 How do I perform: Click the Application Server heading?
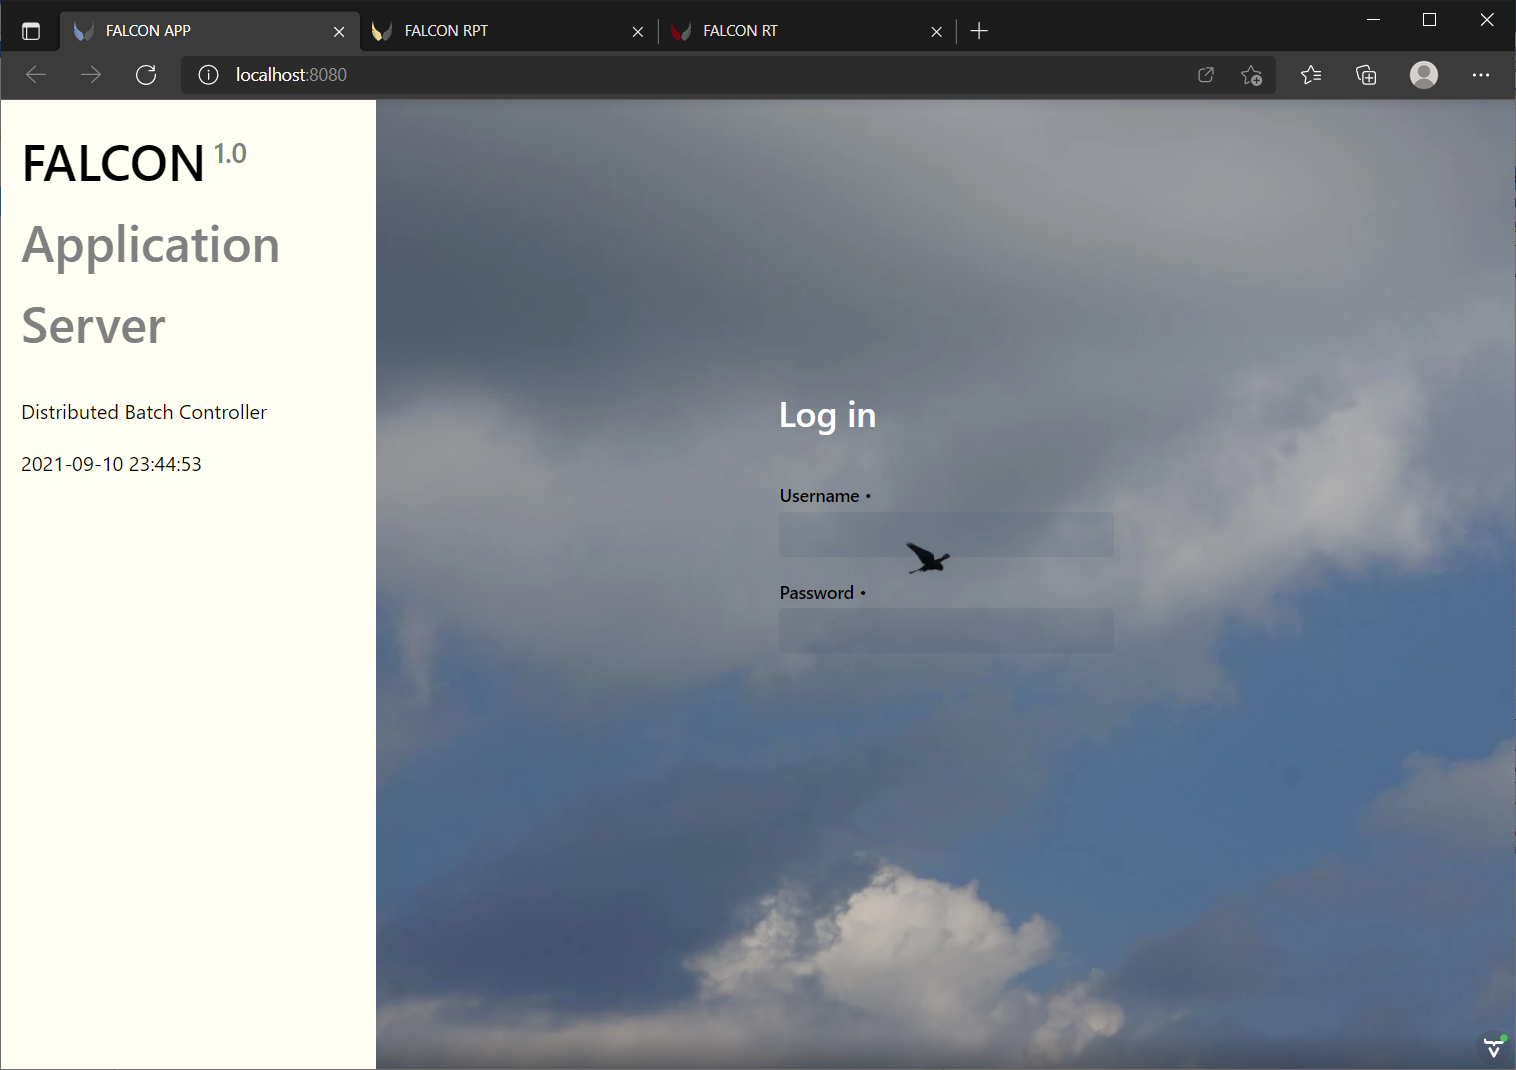coord(150,286)
